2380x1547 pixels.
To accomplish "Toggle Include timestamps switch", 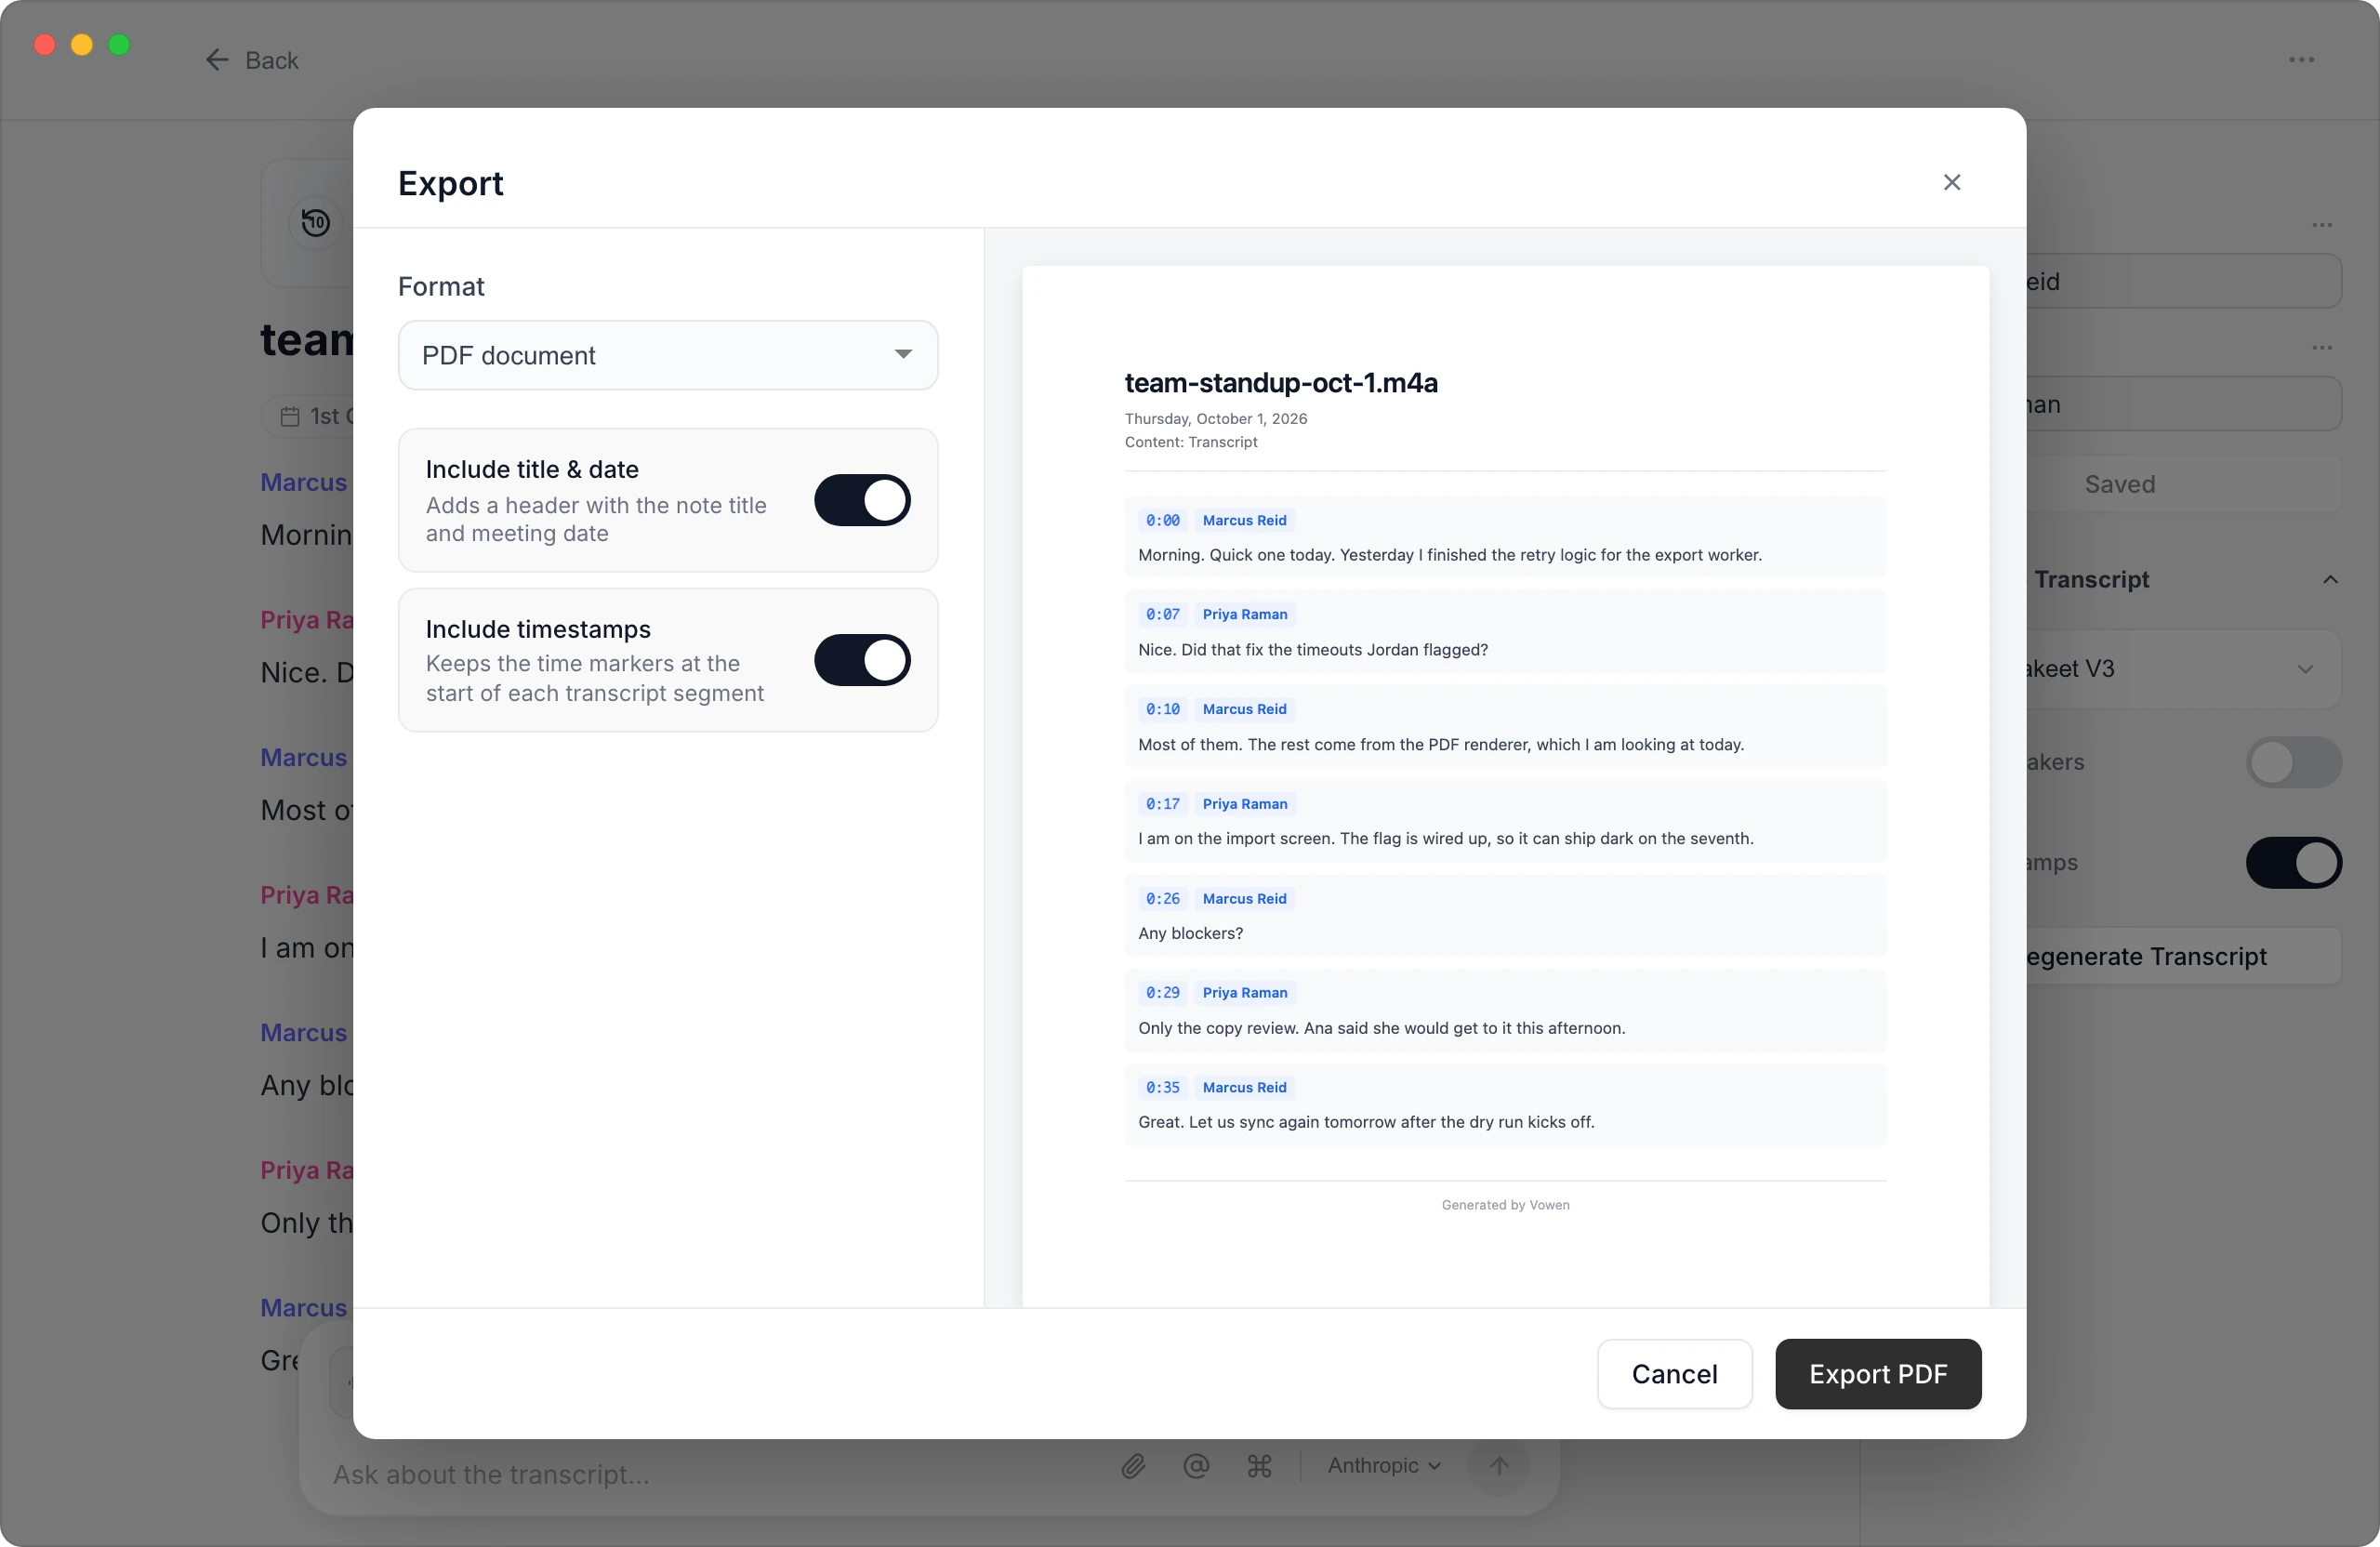I will pos(862,660).
